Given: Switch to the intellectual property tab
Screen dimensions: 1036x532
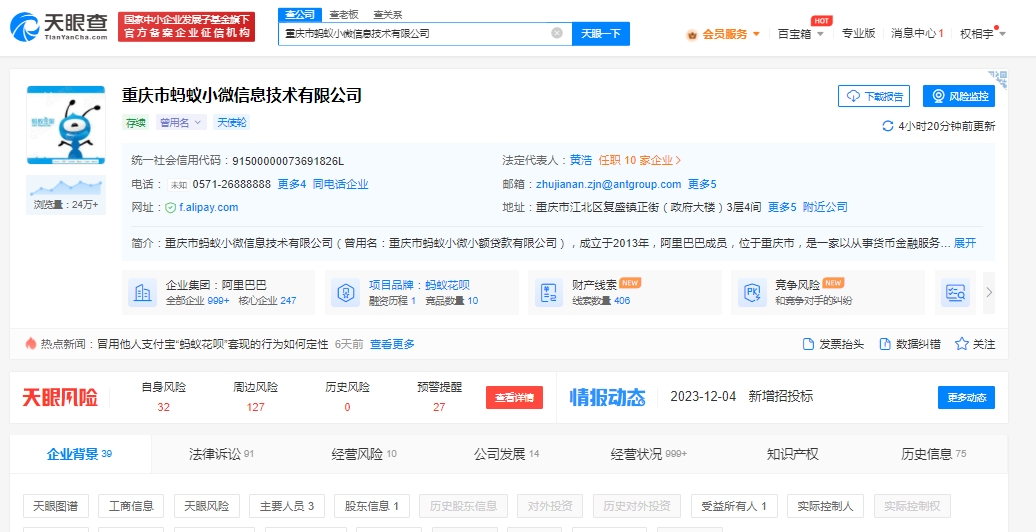Looking at the screenshot, I should coord(792,454).
